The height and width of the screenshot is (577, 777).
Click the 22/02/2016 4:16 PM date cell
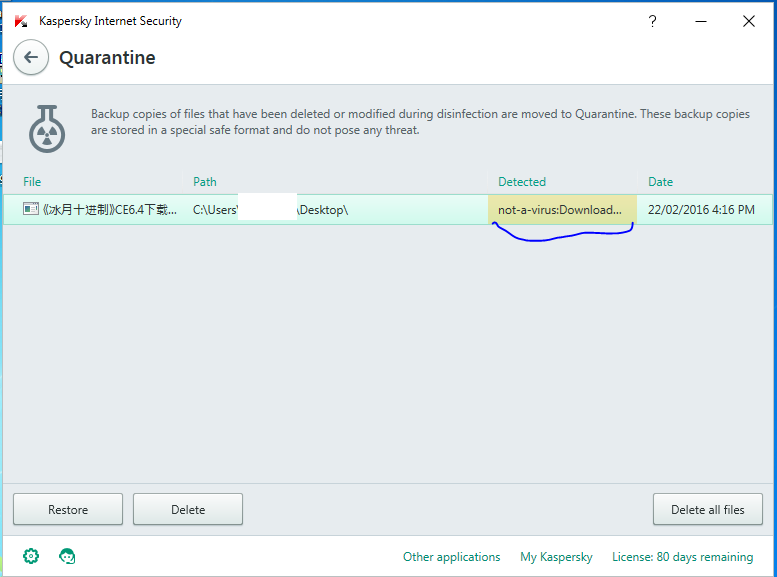click(x=701, y=210)
